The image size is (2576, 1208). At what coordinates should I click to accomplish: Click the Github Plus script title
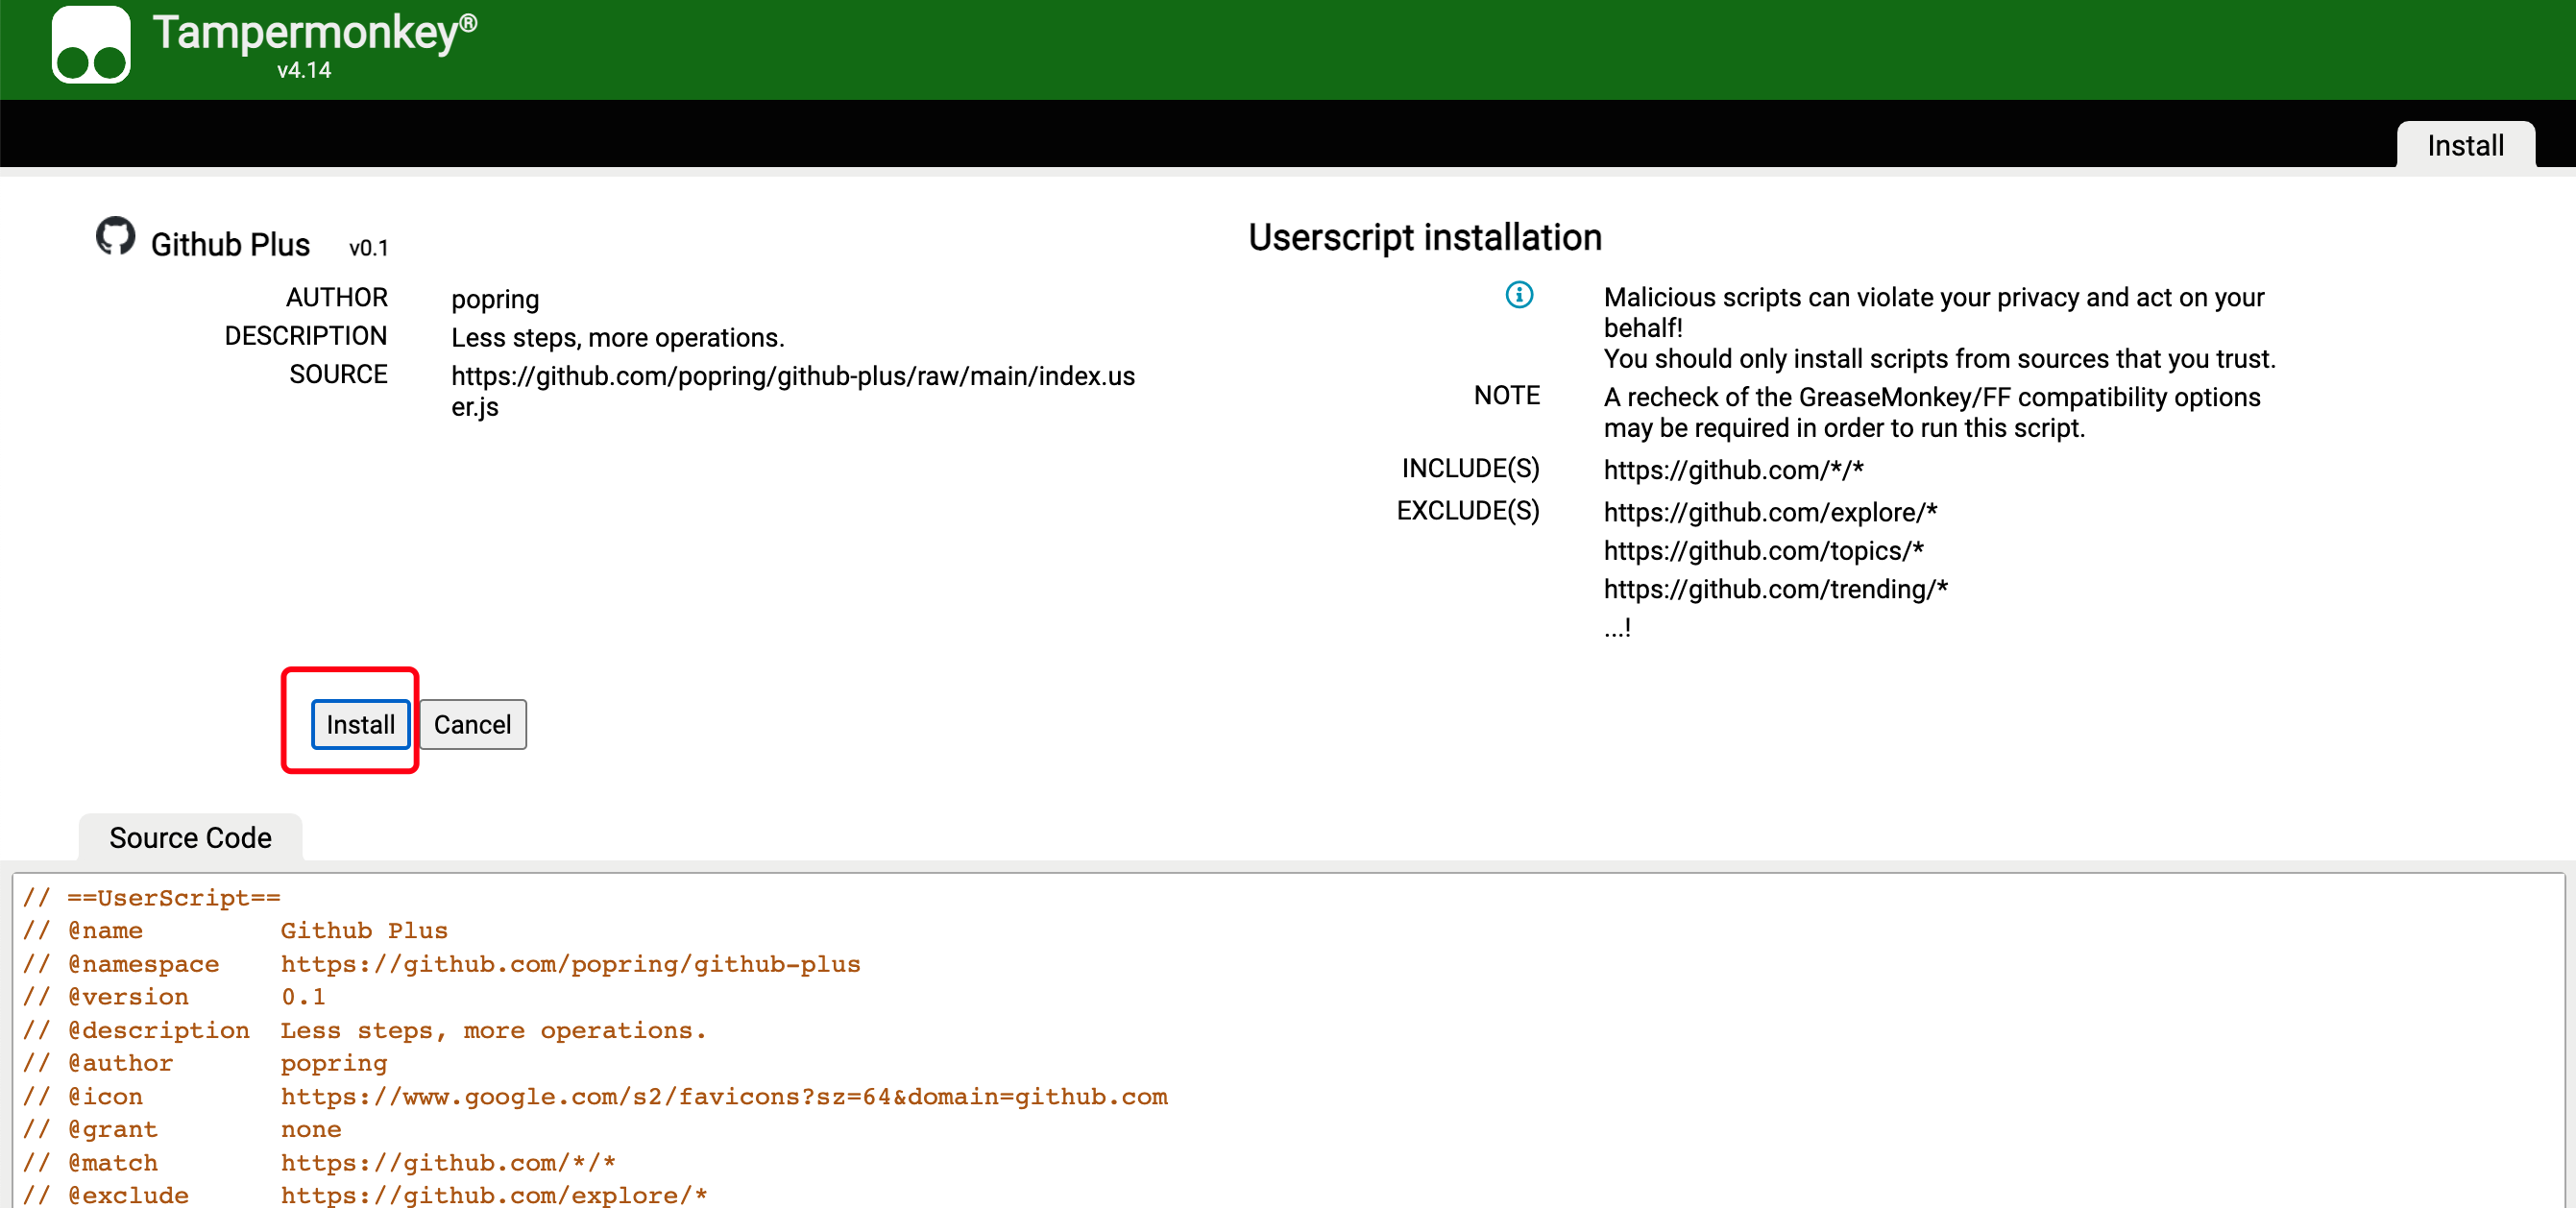point(230,245)
